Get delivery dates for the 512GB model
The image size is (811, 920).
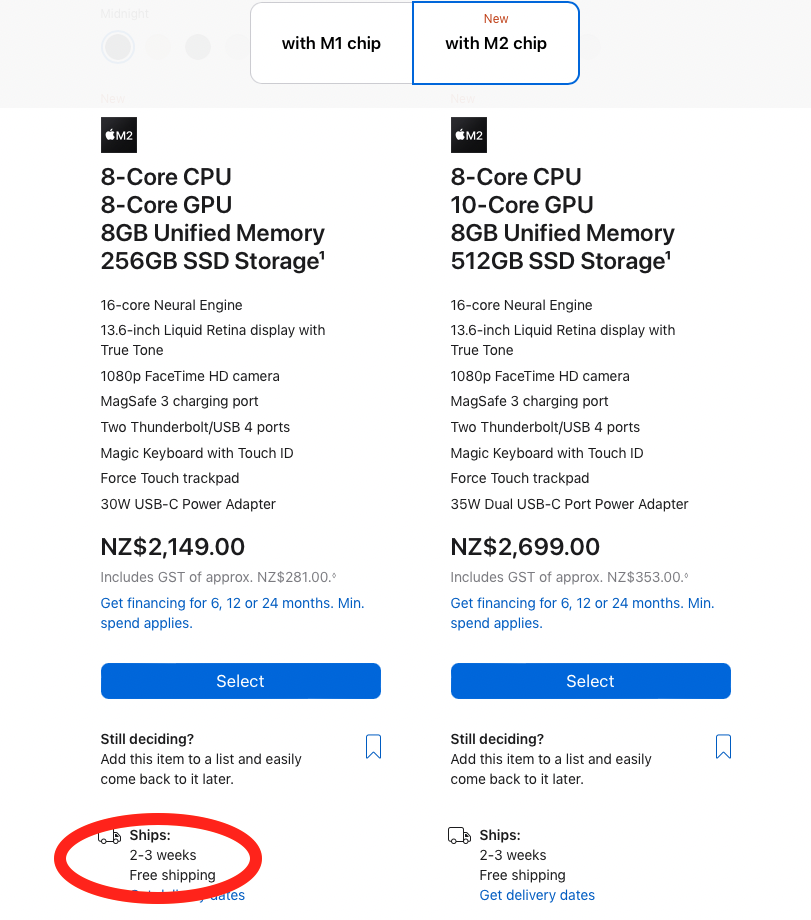tap(537, 895)
